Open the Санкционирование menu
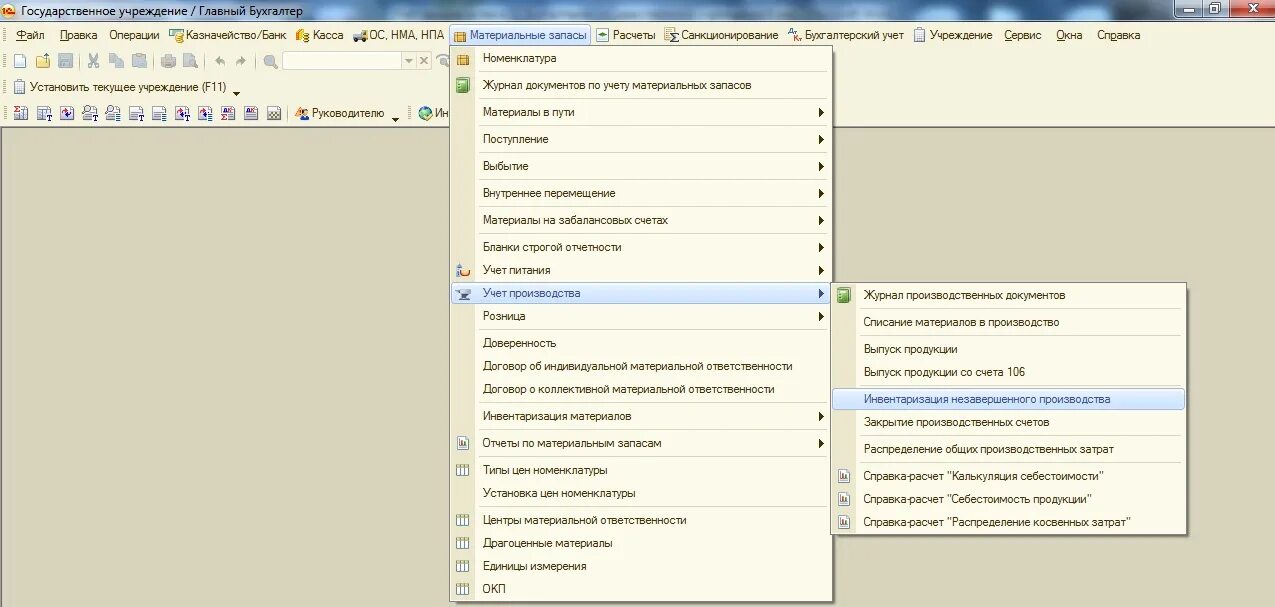 pos(722,35)
